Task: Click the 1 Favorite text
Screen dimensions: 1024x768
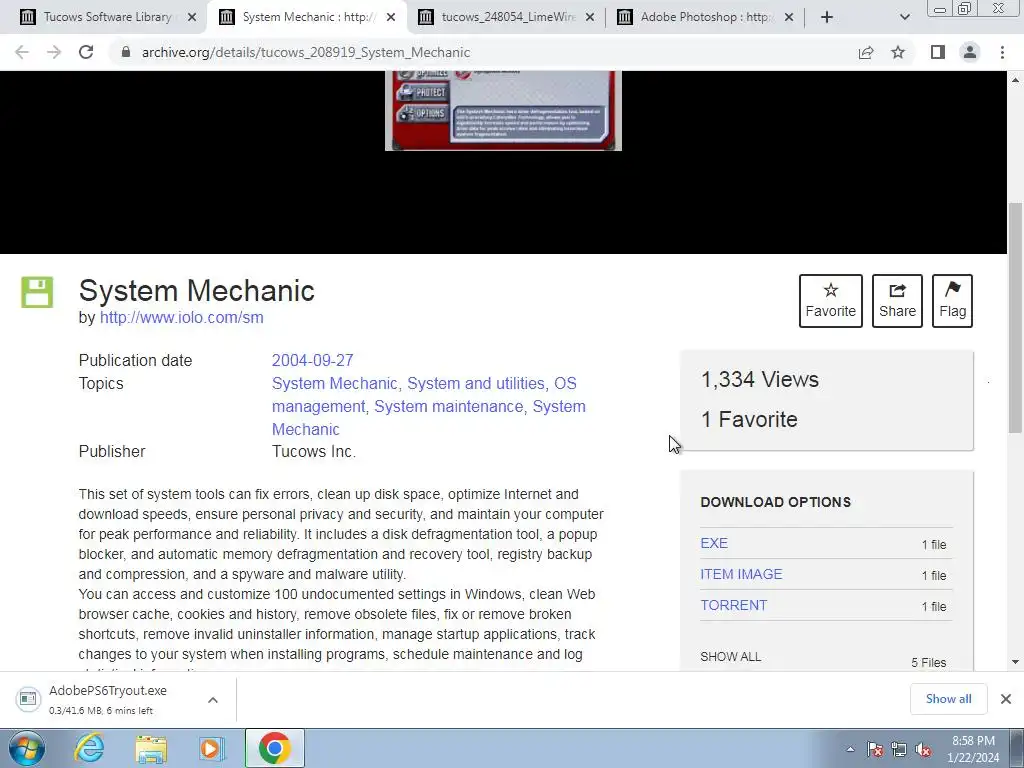Action: point(749,419)
